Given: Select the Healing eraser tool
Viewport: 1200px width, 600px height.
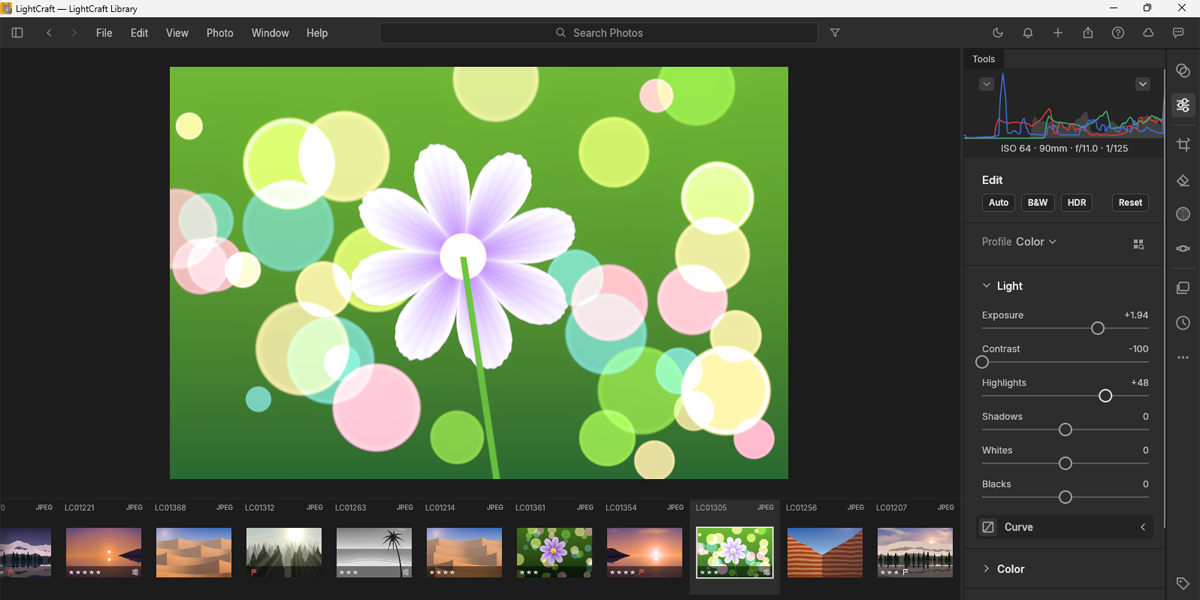Looking at the screenshot, I should [x=1183, y=180].
